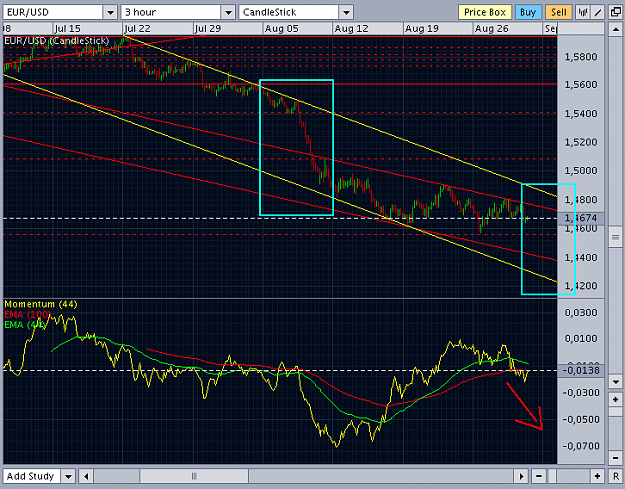Click the momentum value -0,0138 marker
The image size is (625, 489).
point(582,371)
